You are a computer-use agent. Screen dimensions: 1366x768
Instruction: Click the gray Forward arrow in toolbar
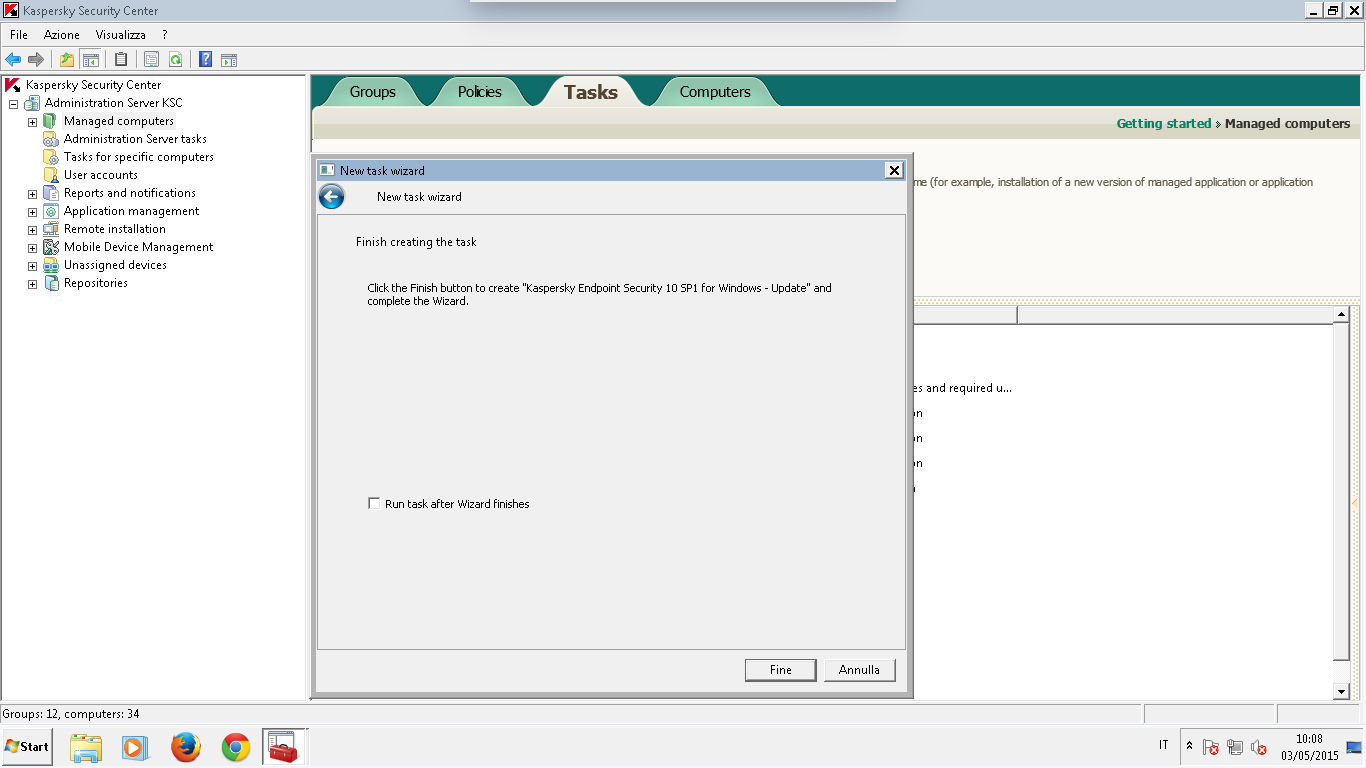(x=36, y=59)
